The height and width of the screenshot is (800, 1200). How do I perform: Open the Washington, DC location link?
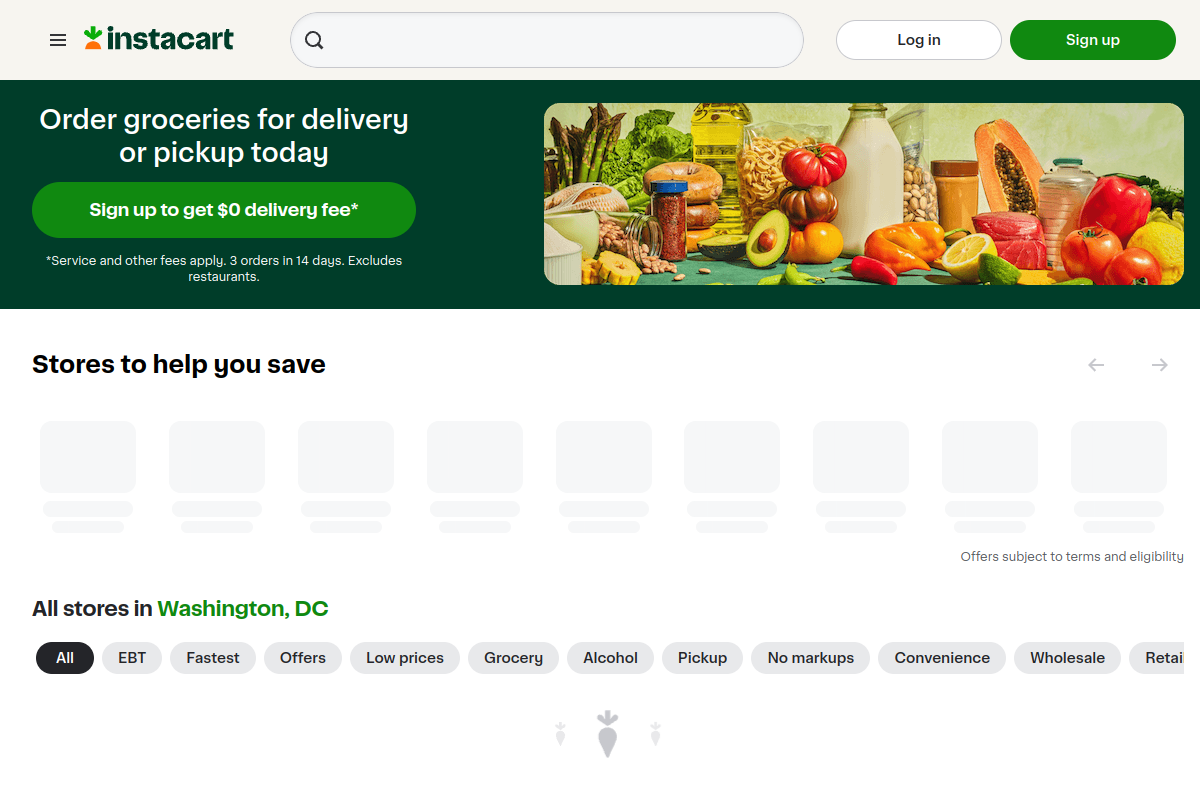click(x=243, y=608)
